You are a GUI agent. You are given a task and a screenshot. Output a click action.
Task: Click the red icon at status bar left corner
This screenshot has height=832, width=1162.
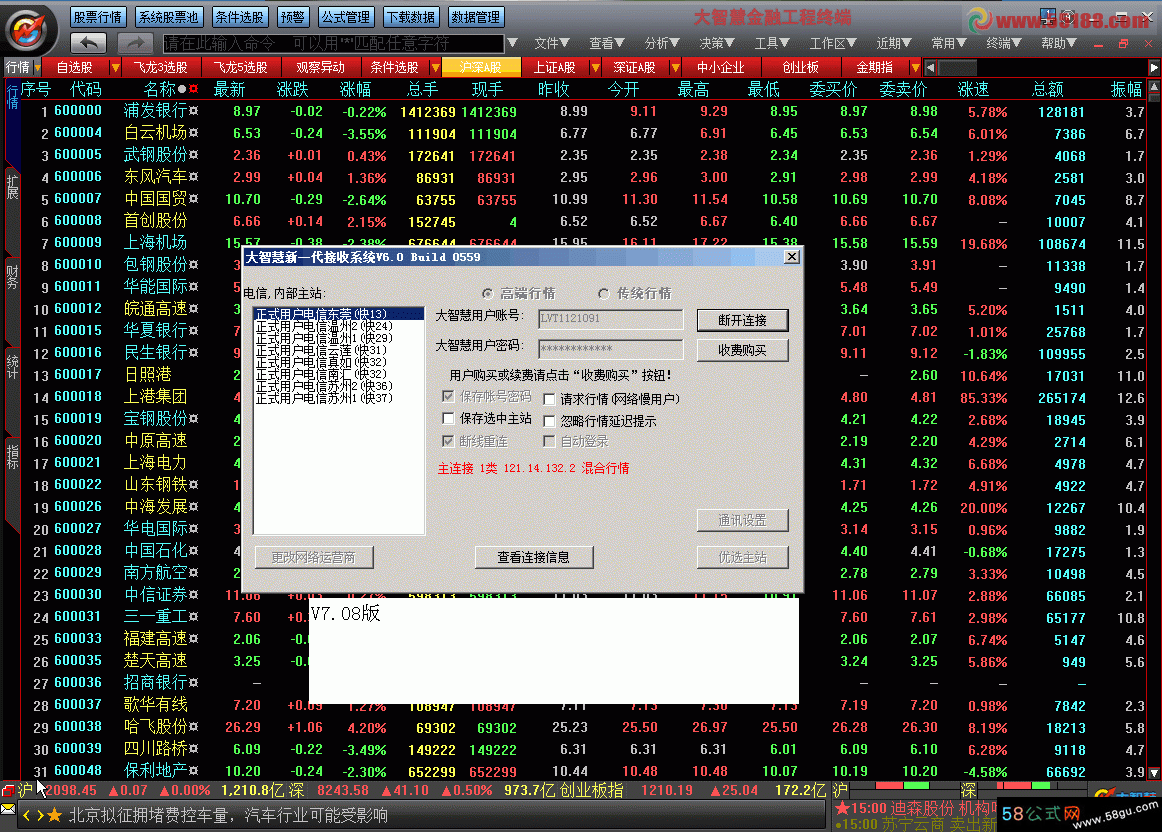tap(7, 791)
